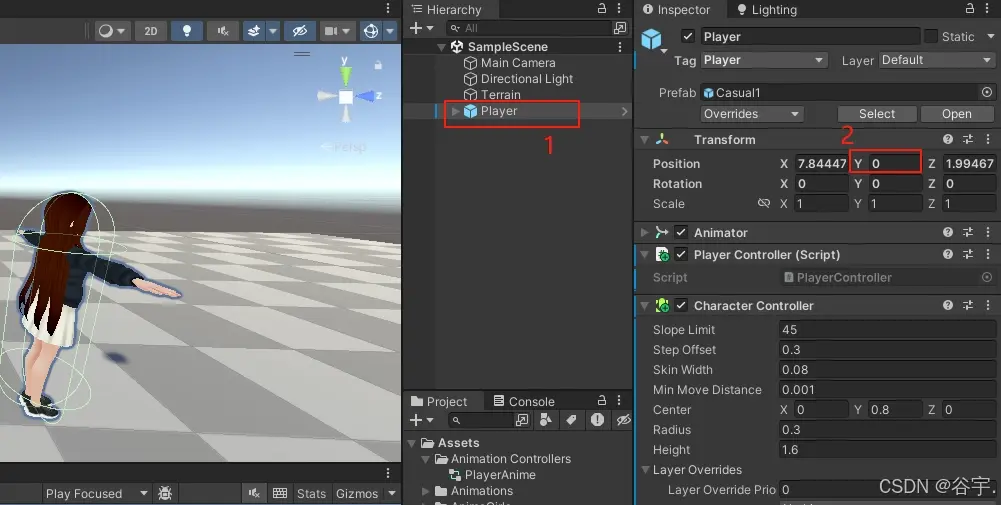
Task: Switch to the Console tab
Action: [x=524, y=401]
